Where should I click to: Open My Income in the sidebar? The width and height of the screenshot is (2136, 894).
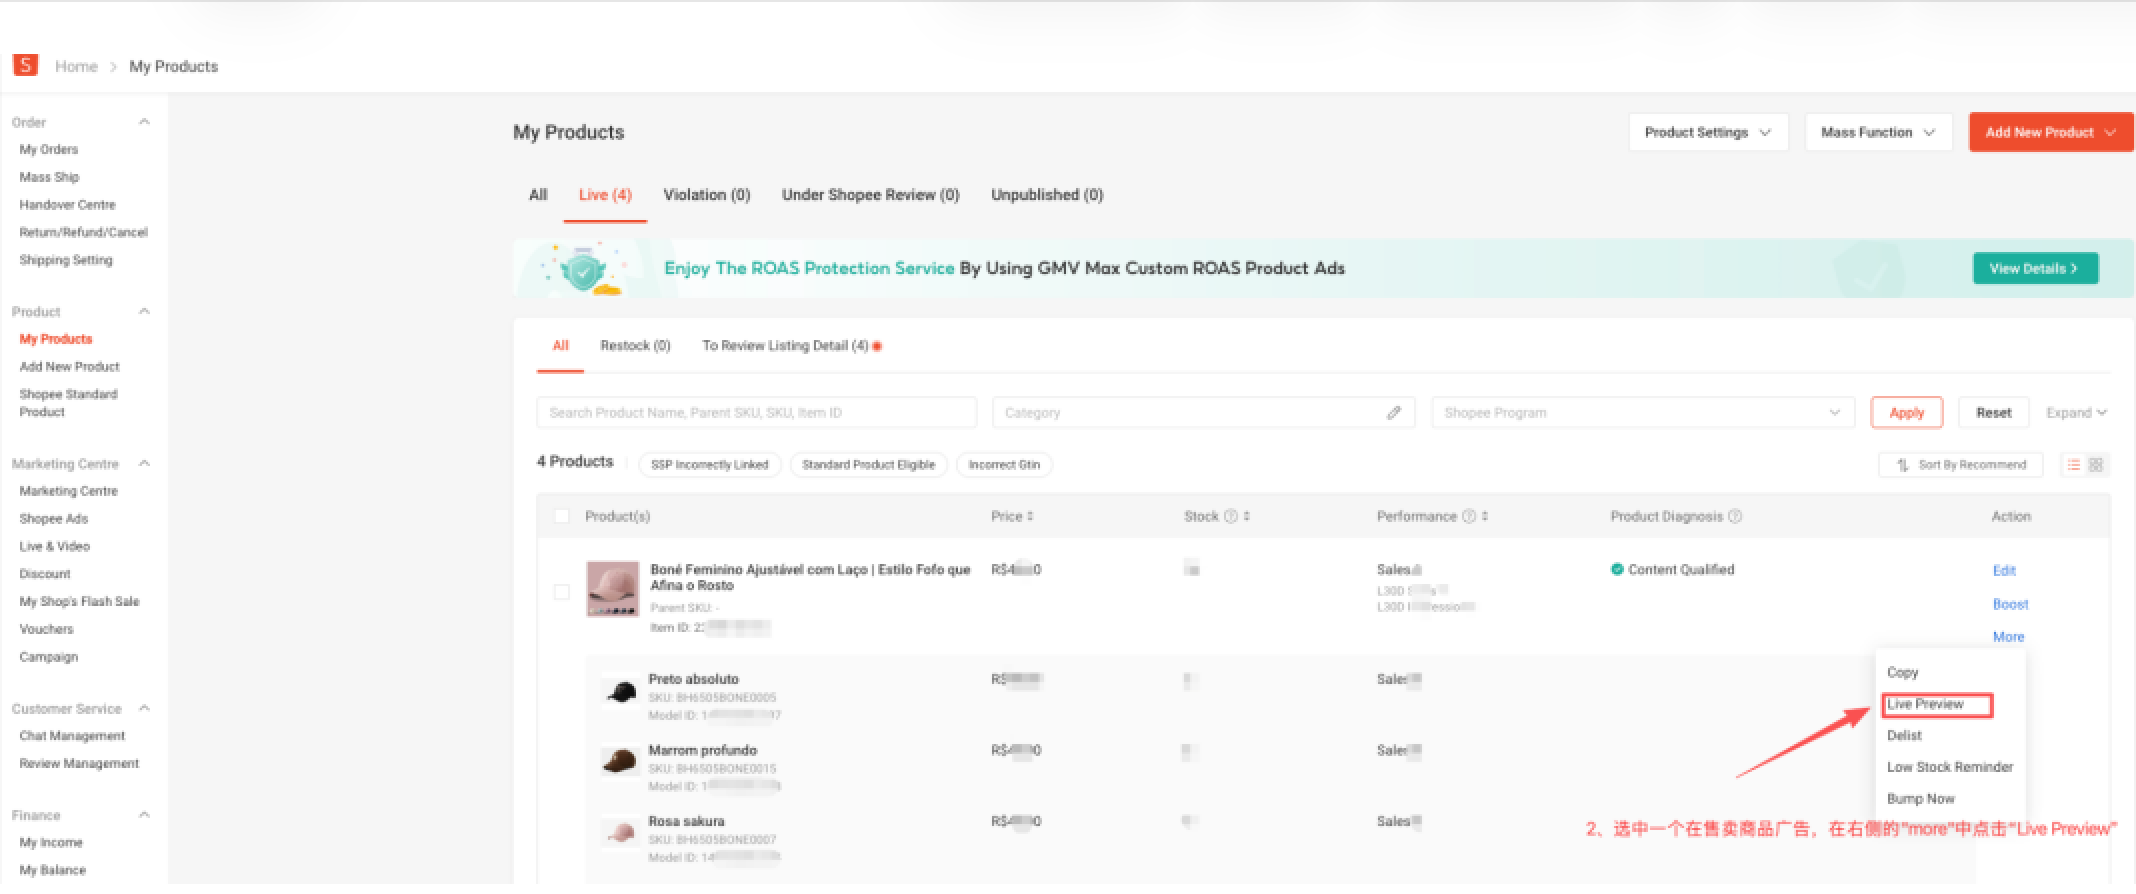tap(51, 843)
